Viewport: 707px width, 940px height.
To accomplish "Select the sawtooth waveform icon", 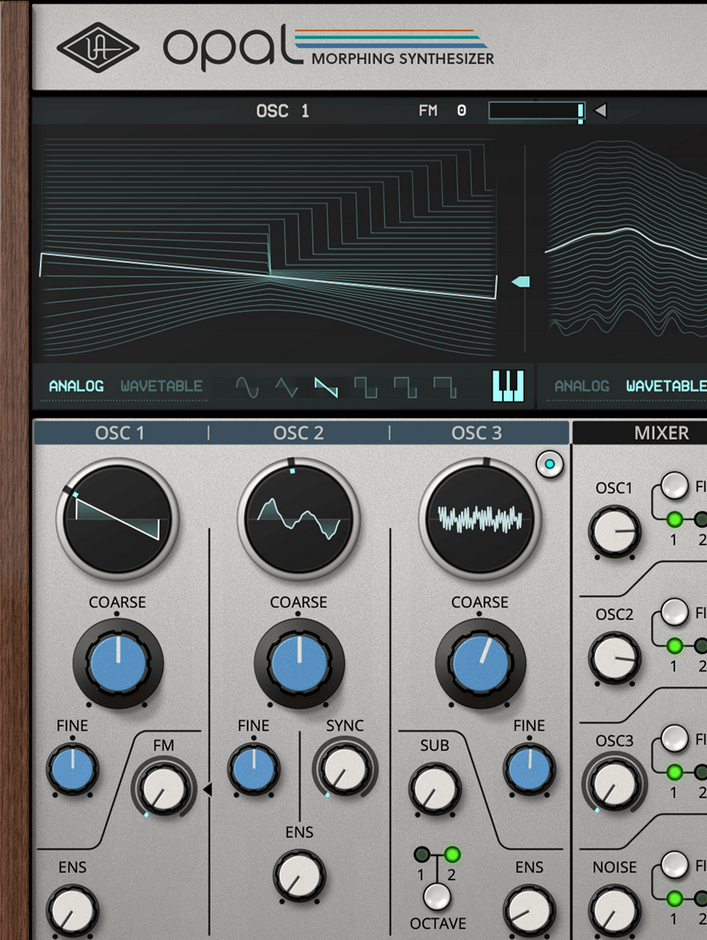I will (x=326, y=387).
